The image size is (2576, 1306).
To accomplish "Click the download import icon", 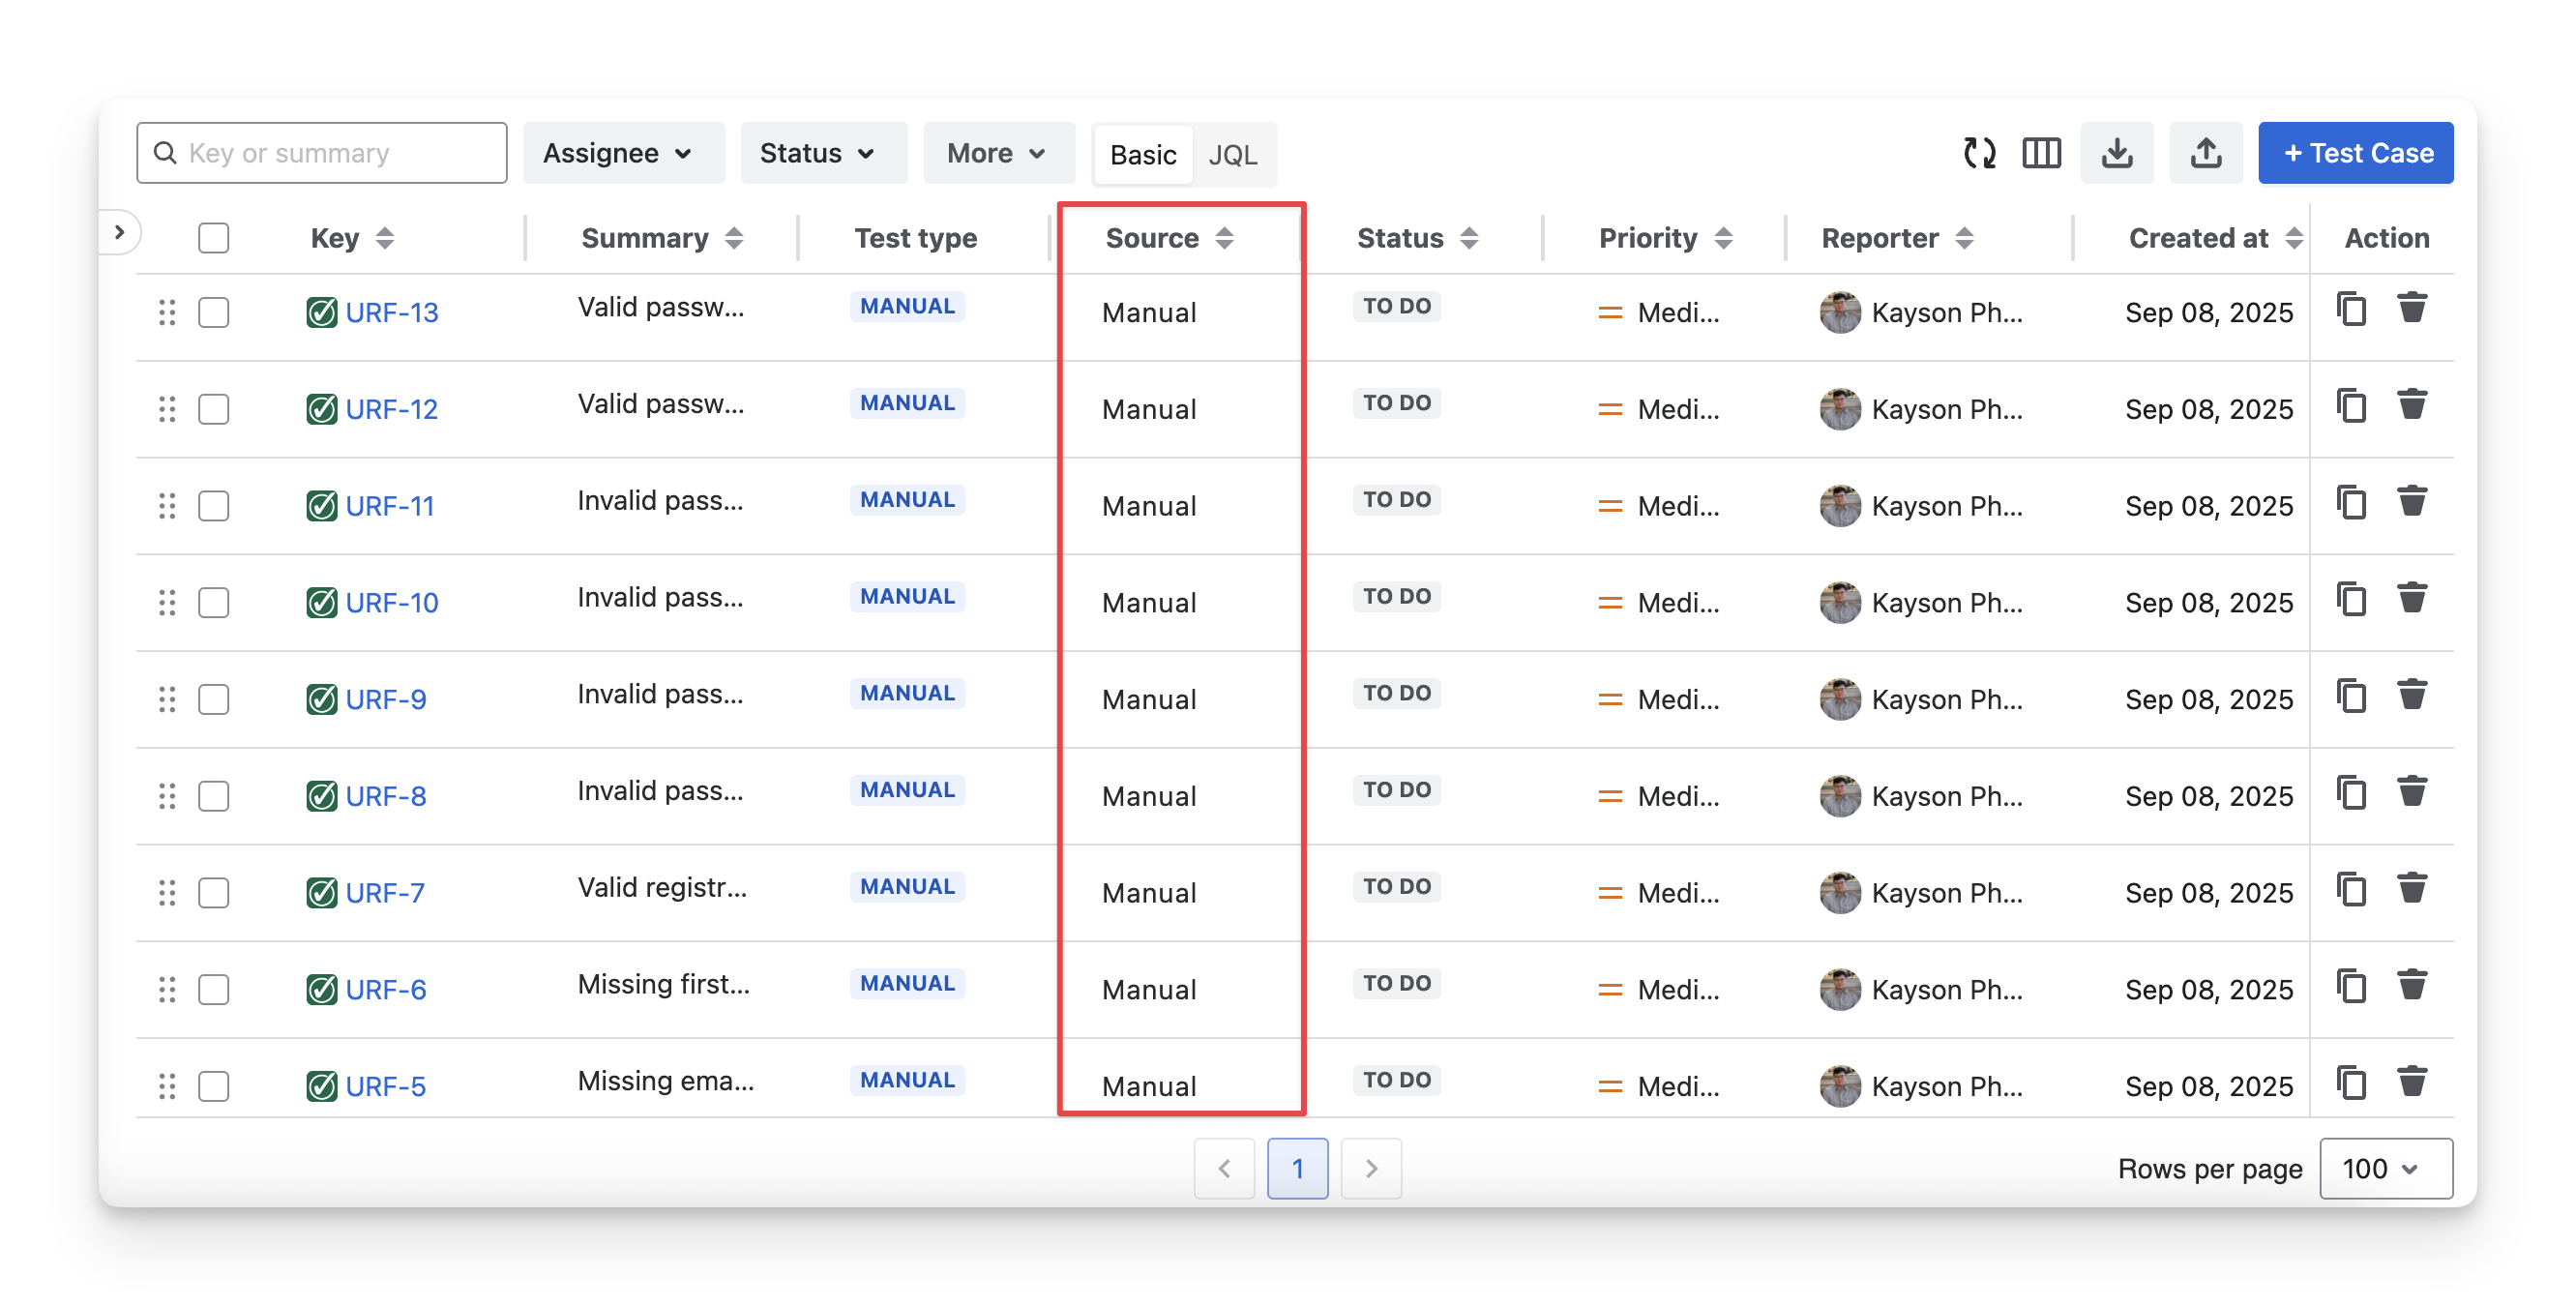I will [x=2116, y=153].
